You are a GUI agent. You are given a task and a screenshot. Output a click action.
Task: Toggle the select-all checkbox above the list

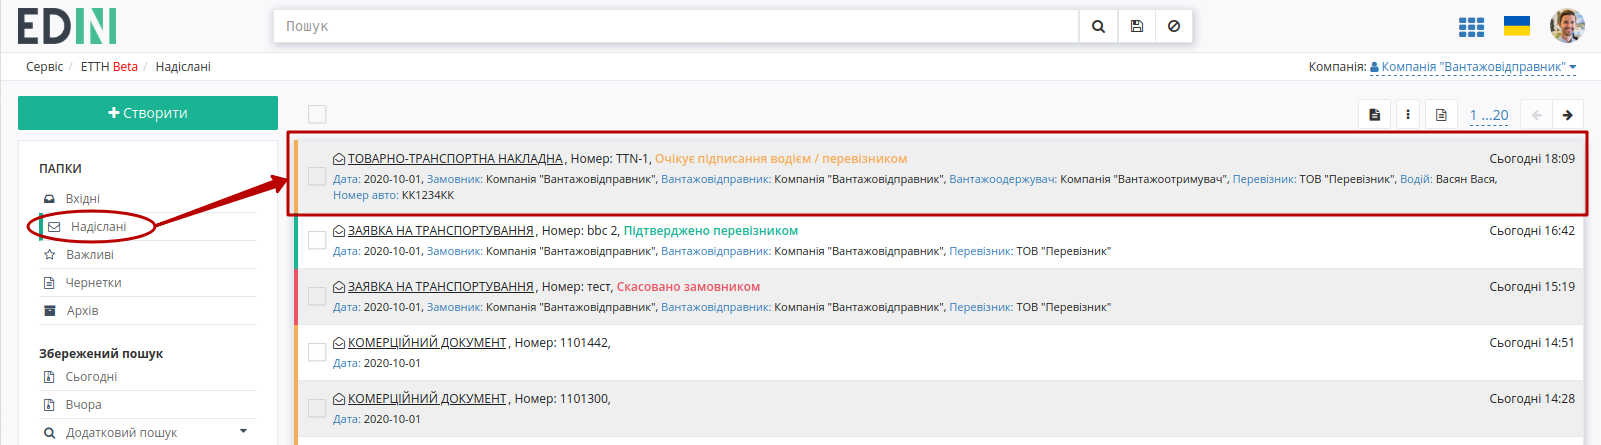[x=317, y=114]
